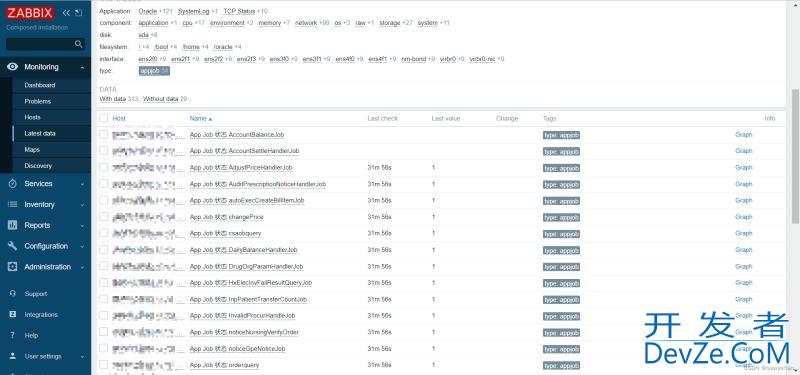Open the Dashboard menu item

(x=40, y=85)
